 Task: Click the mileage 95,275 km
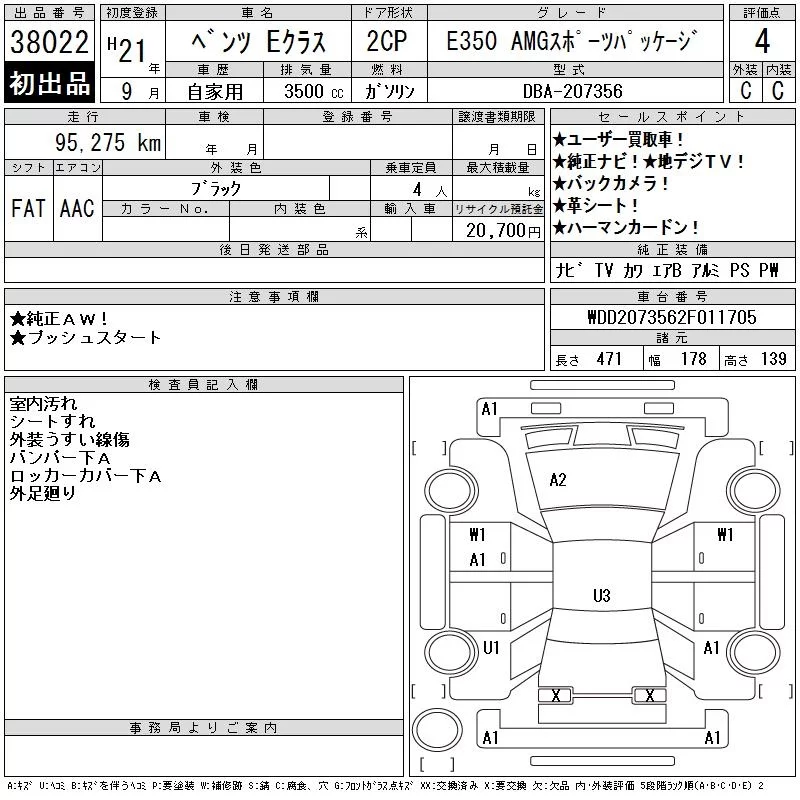point(108,142)
